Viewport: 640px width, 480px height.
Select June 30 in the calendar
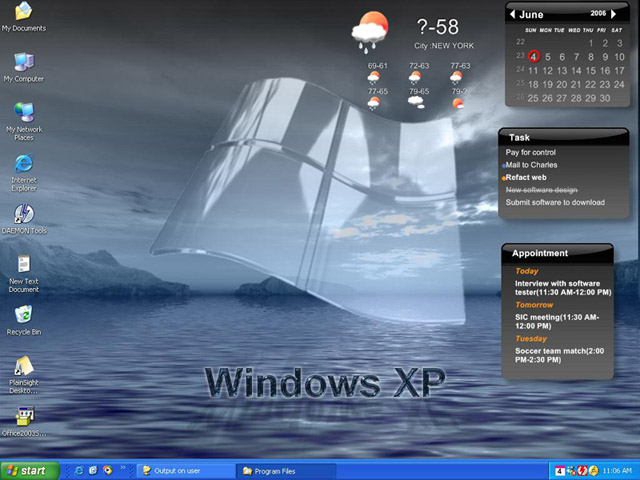[605, 98]
